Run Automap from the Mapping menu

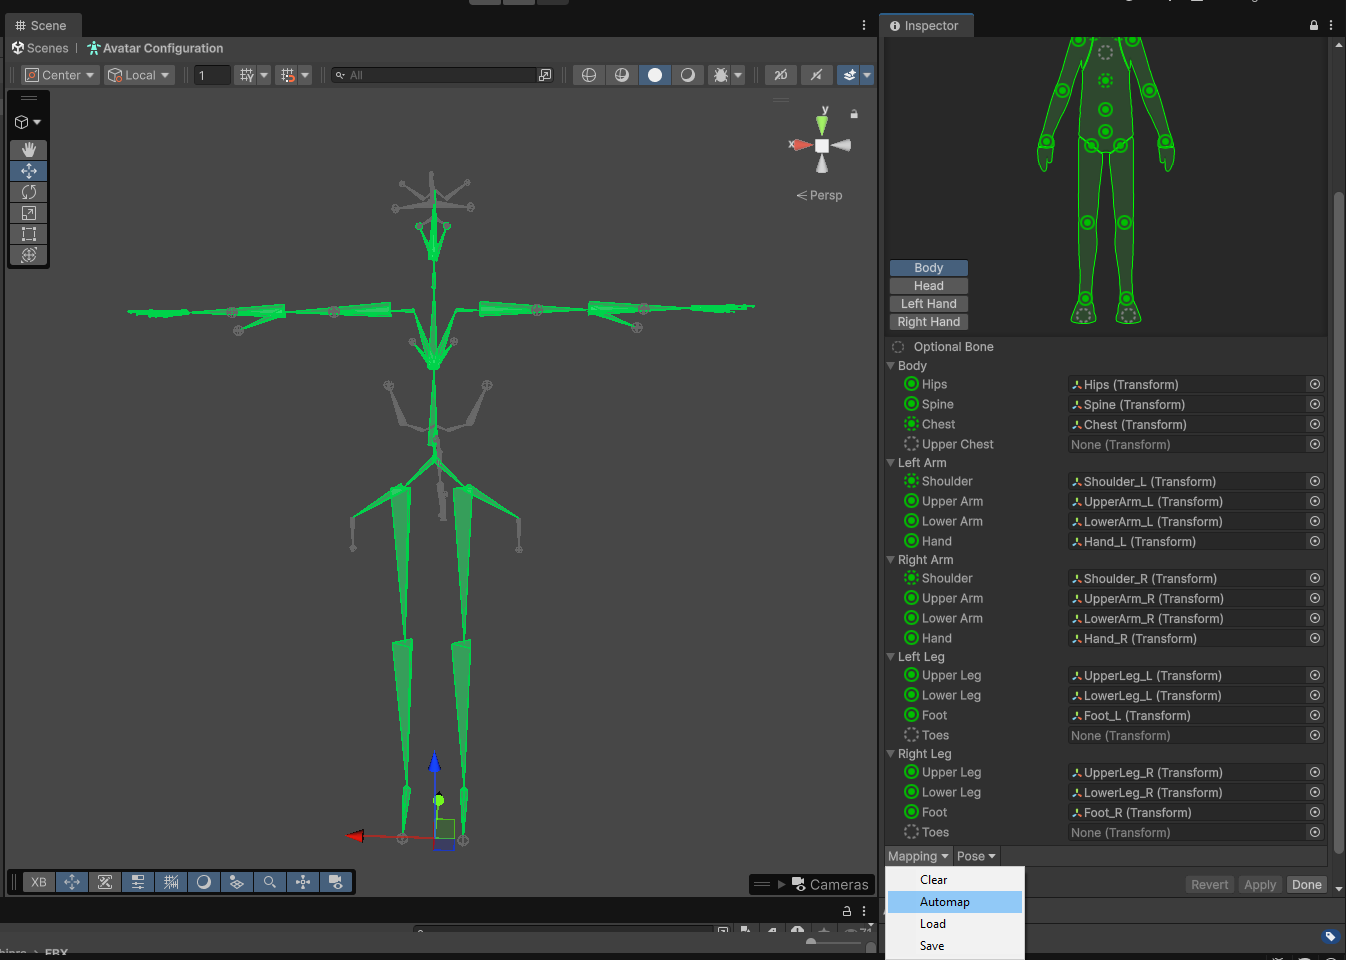tap(955, 901)
